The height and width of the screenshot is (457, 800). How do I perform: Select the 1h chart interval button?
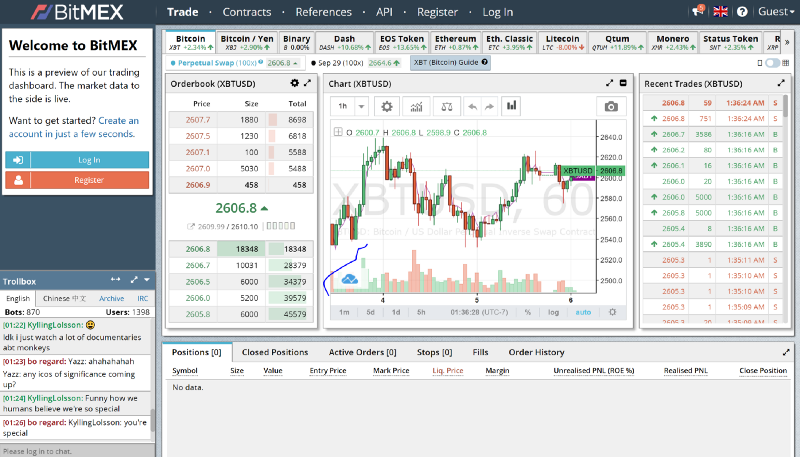pos(343,106)
